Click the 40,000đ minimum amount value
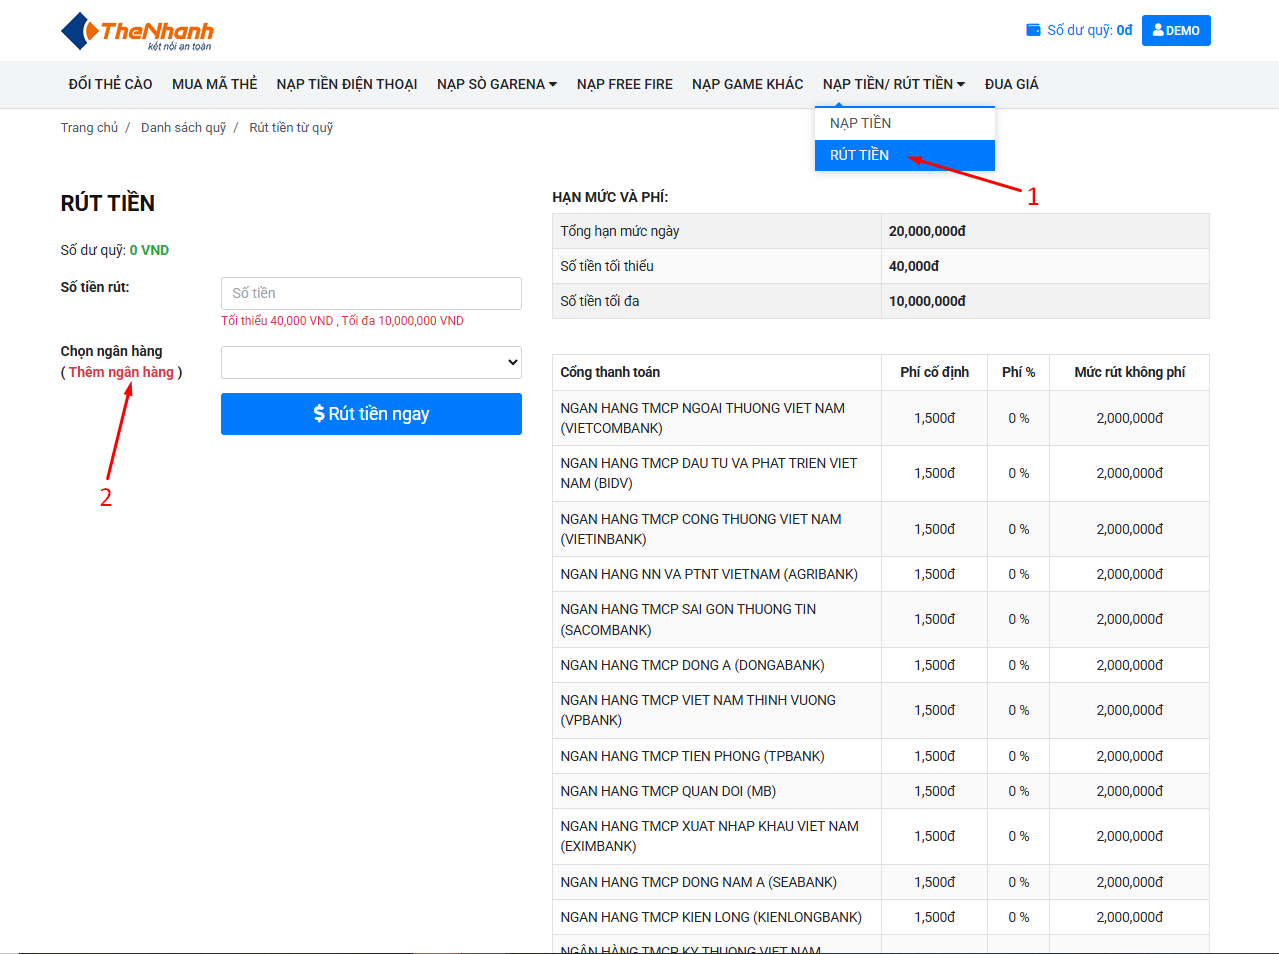 pos(914,266)
